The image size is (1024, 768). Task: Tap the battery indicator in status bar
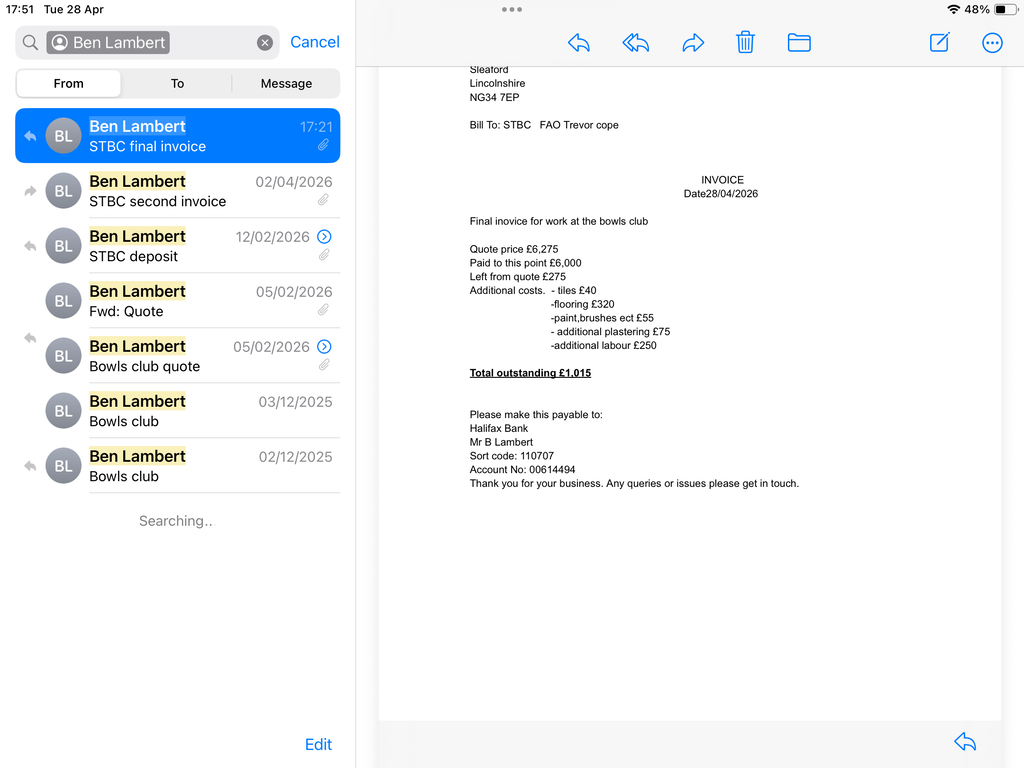coord(1004,9)
